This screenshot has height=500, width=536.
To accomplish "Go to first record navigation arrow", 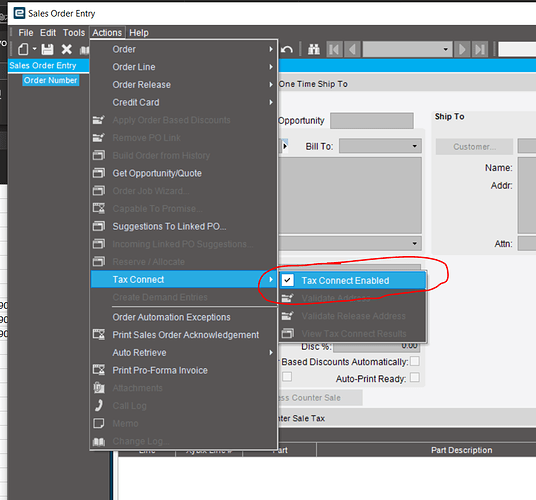I will click(334, 50).
